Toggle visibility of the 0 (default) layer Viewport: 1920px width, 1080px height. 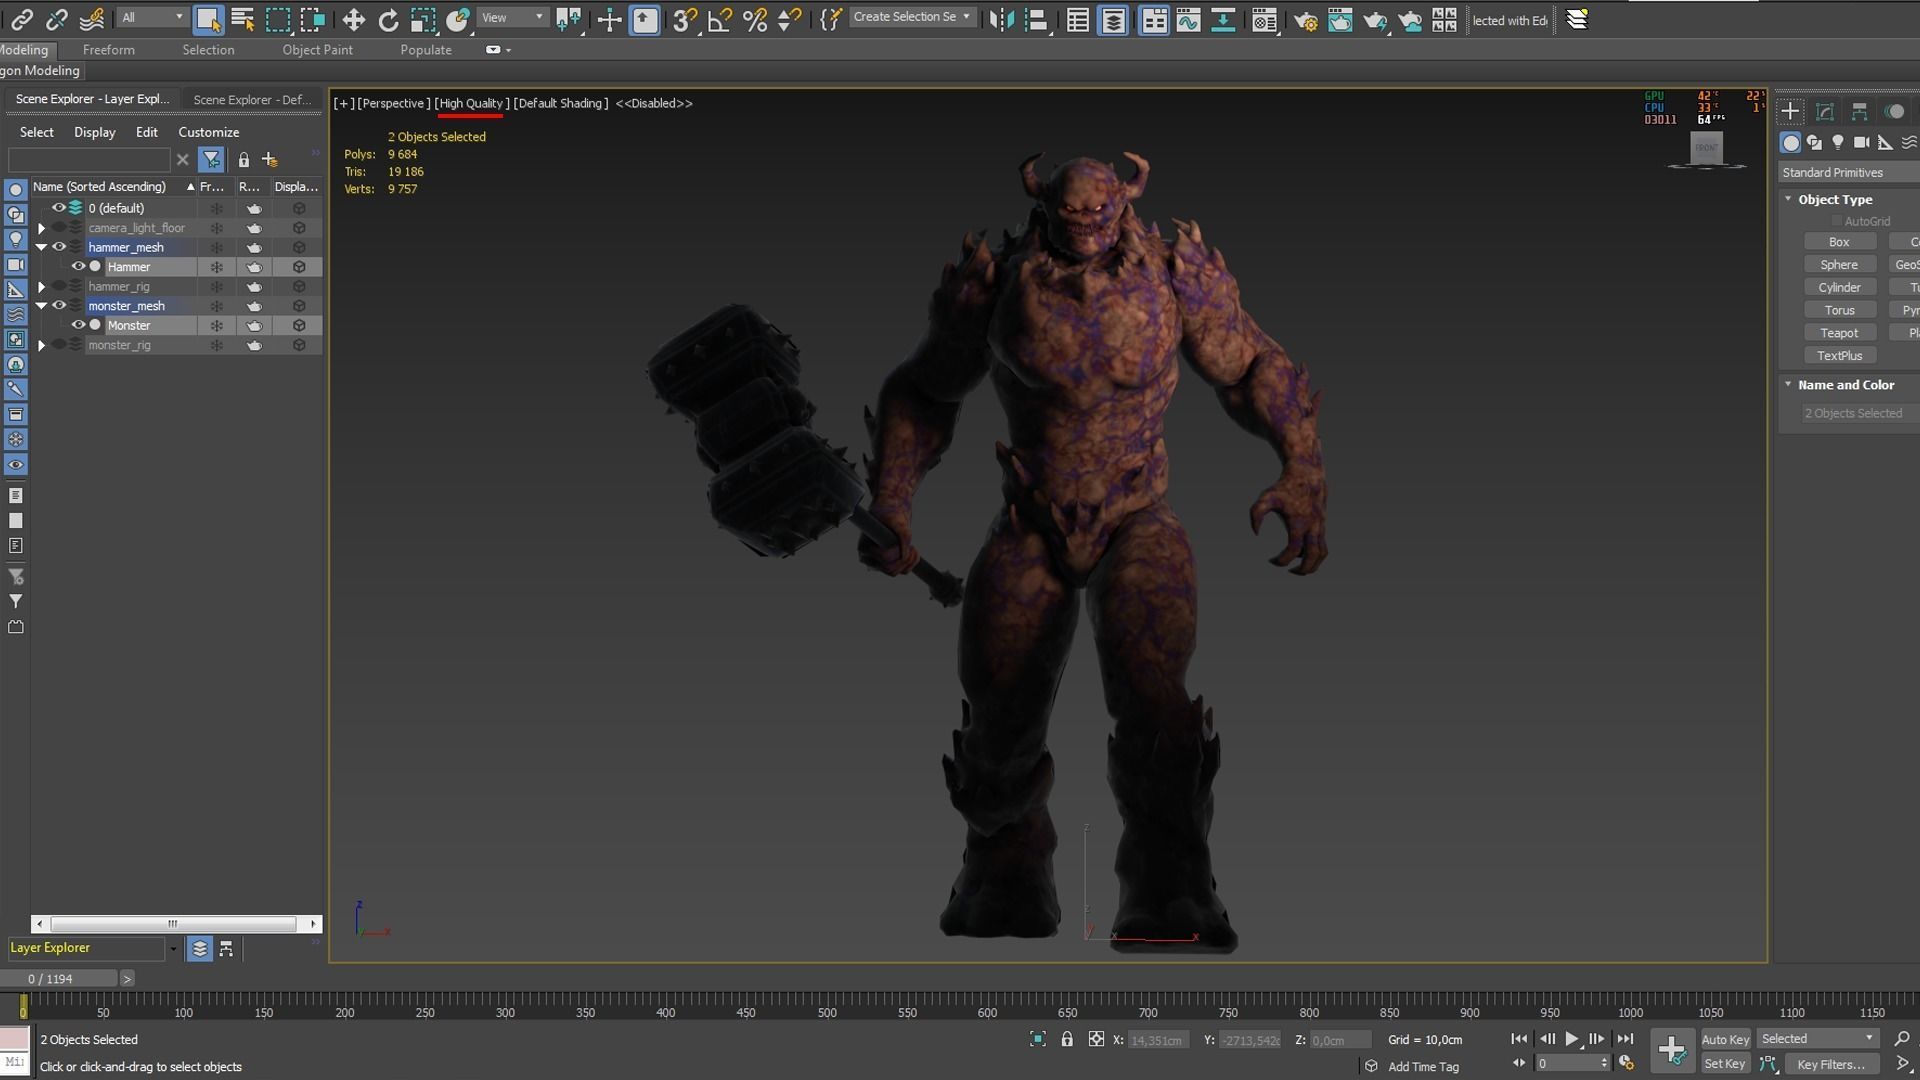(58, 208)
